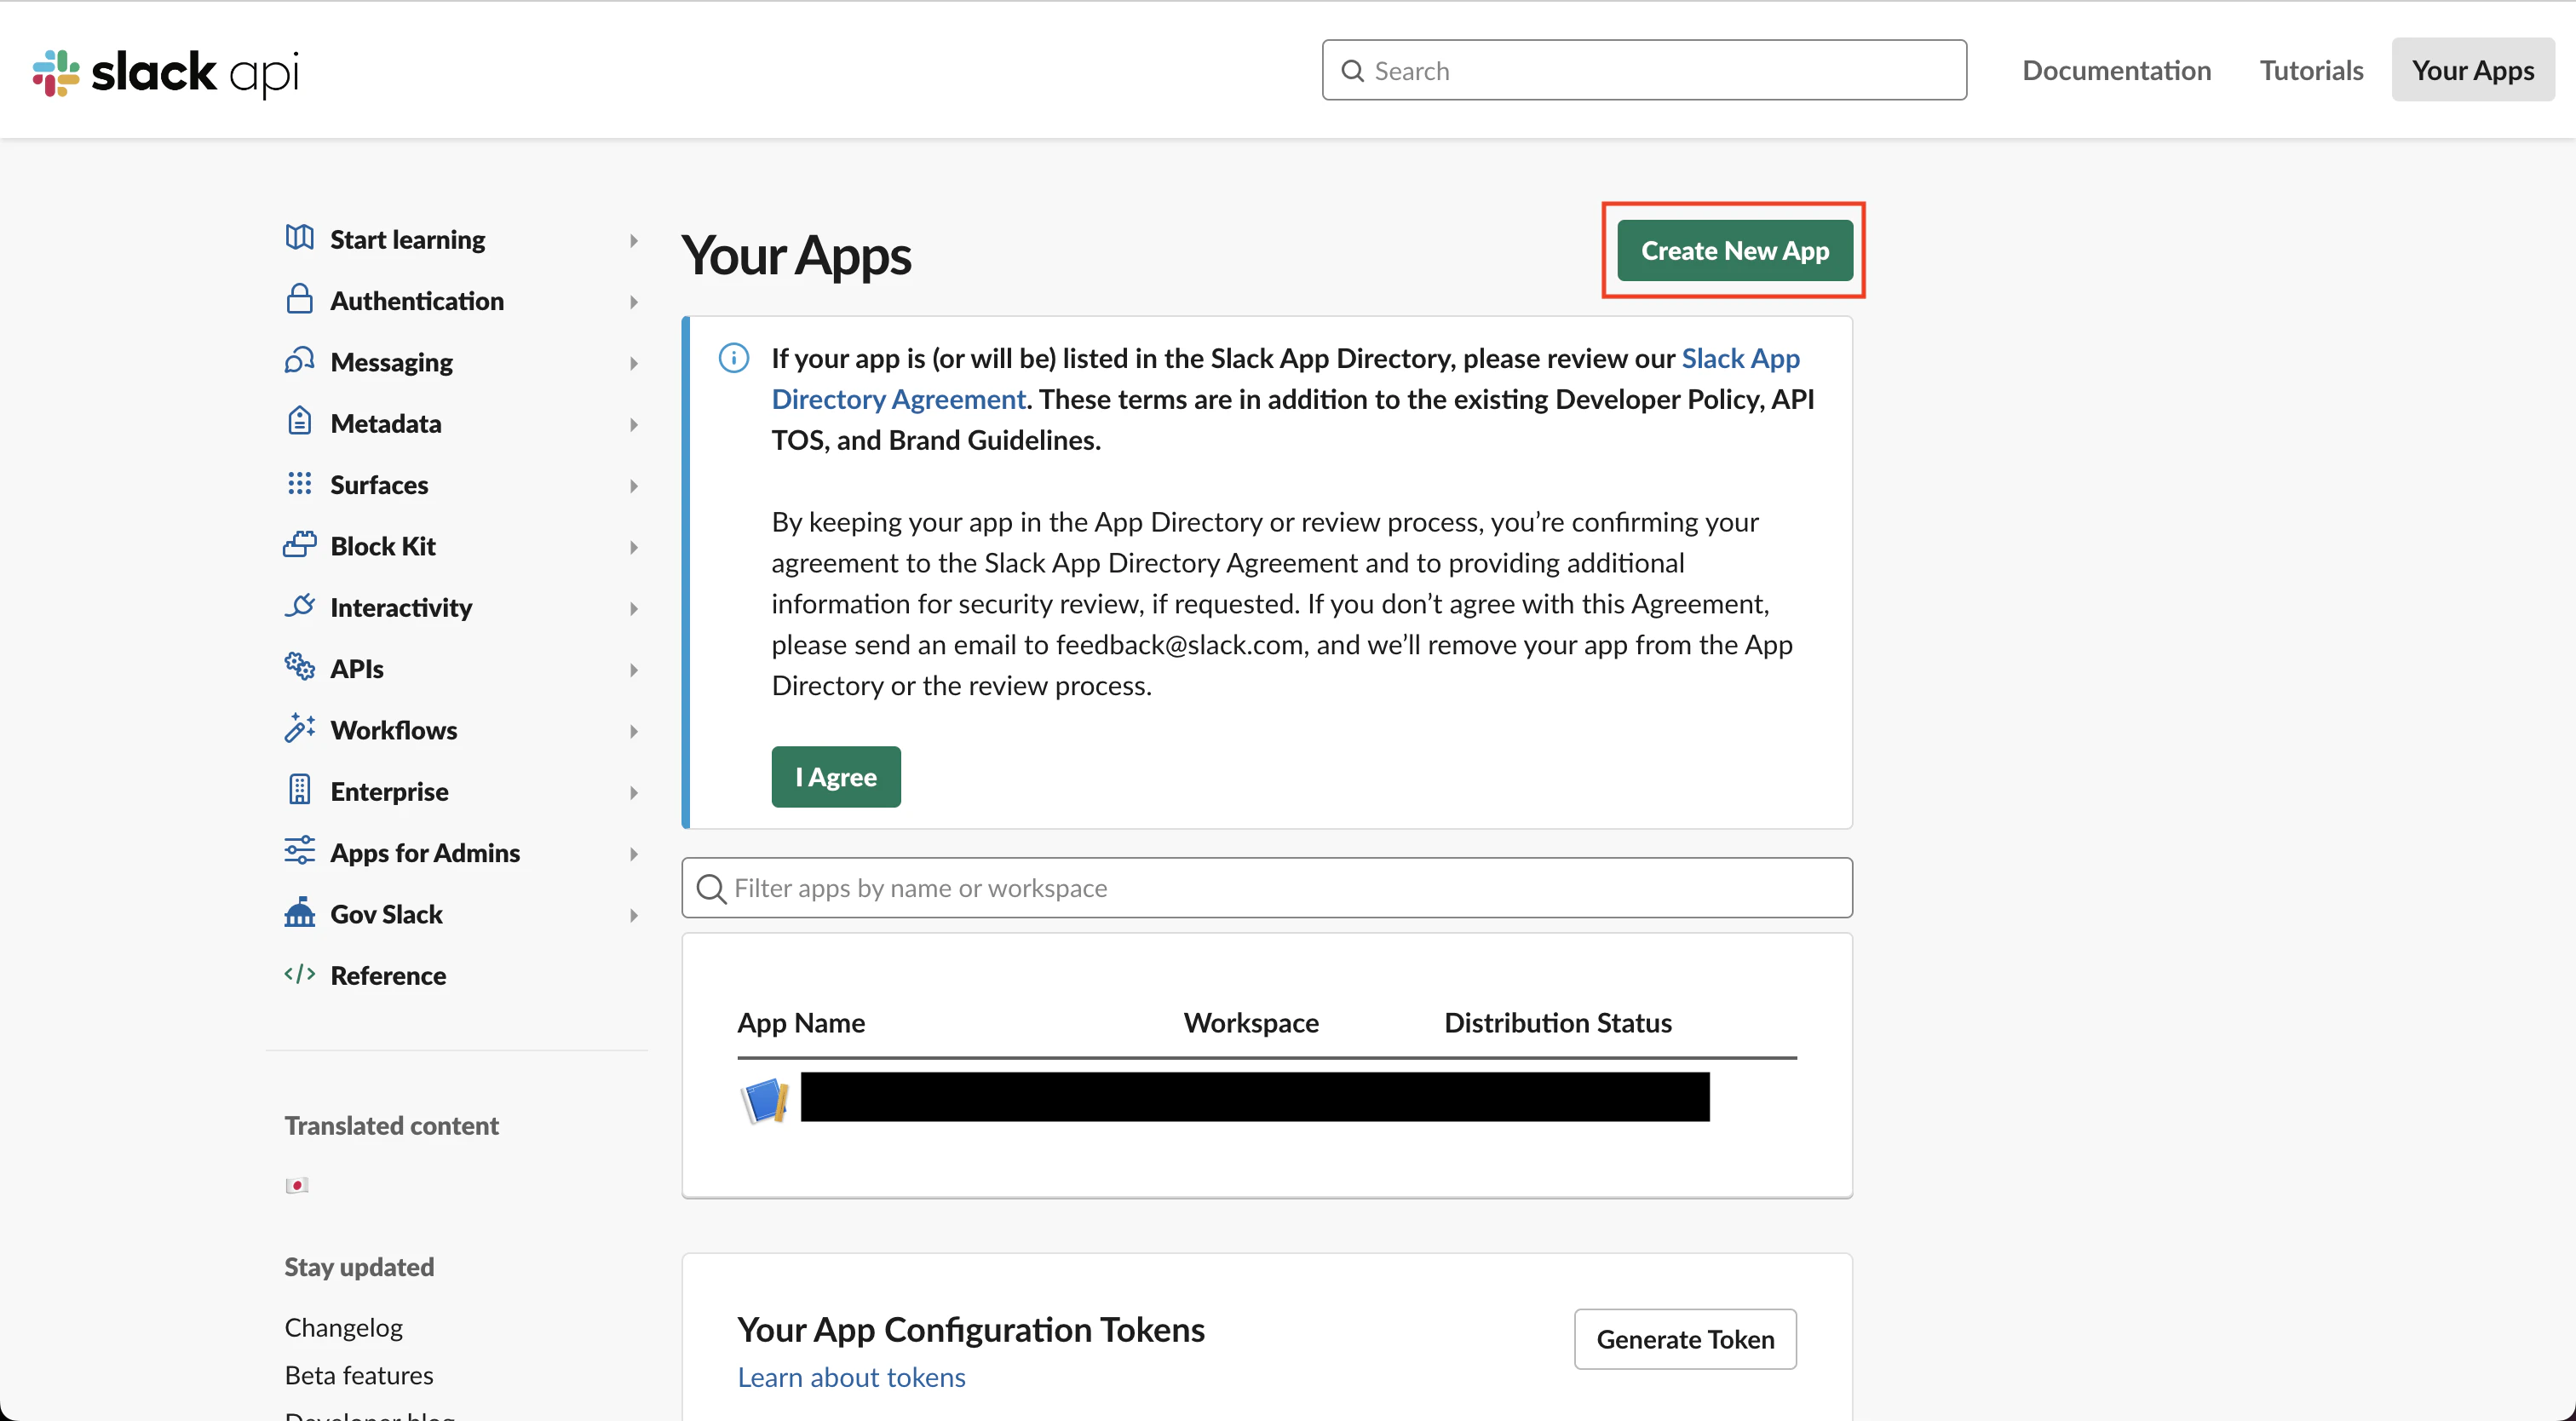Expand the Enterprise section arrow
This screenshot has height=1421, width=2576.
click(633, 792)
